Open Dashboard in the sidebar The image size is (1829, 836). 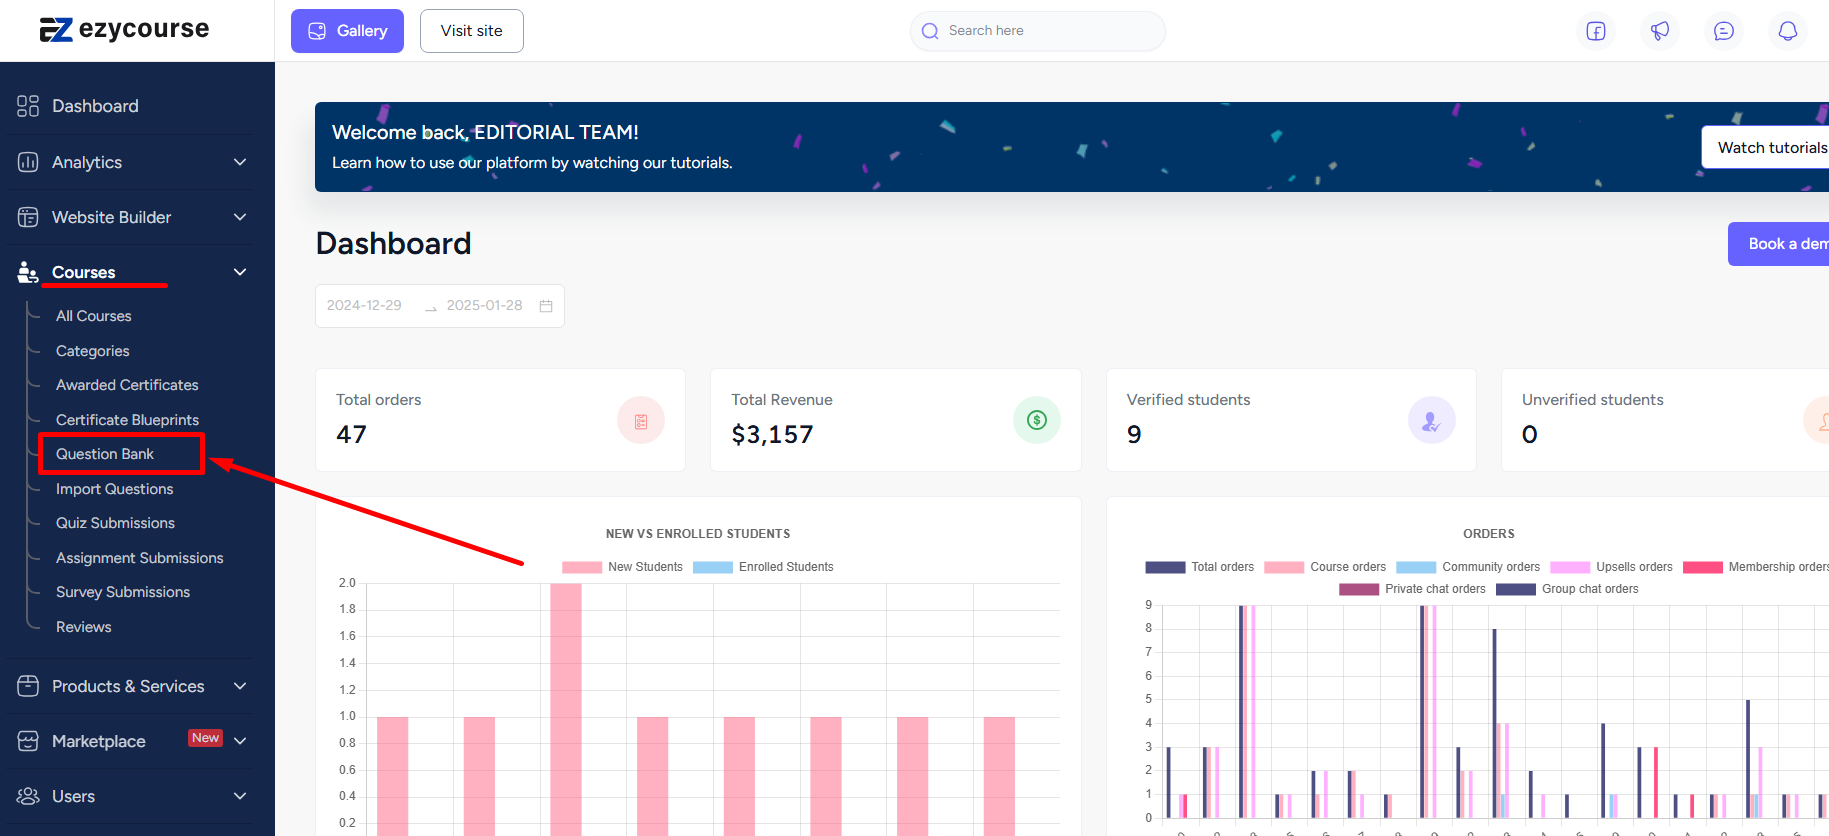tap(95, 106)
